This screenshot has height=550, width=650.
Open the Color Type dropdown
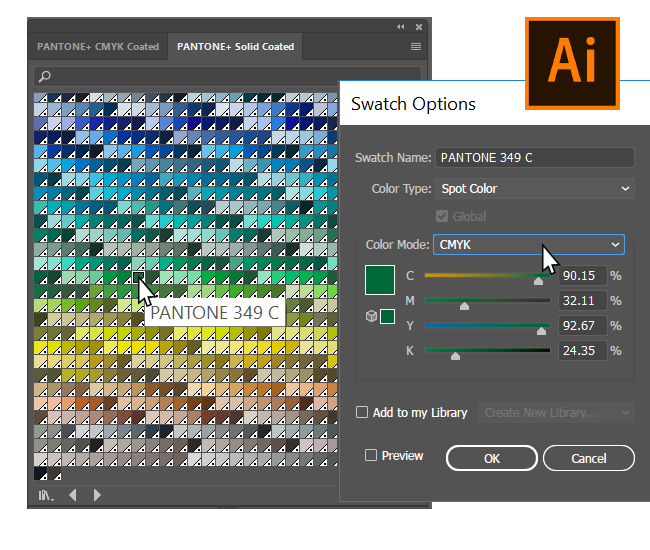click(x=535, y=189)
